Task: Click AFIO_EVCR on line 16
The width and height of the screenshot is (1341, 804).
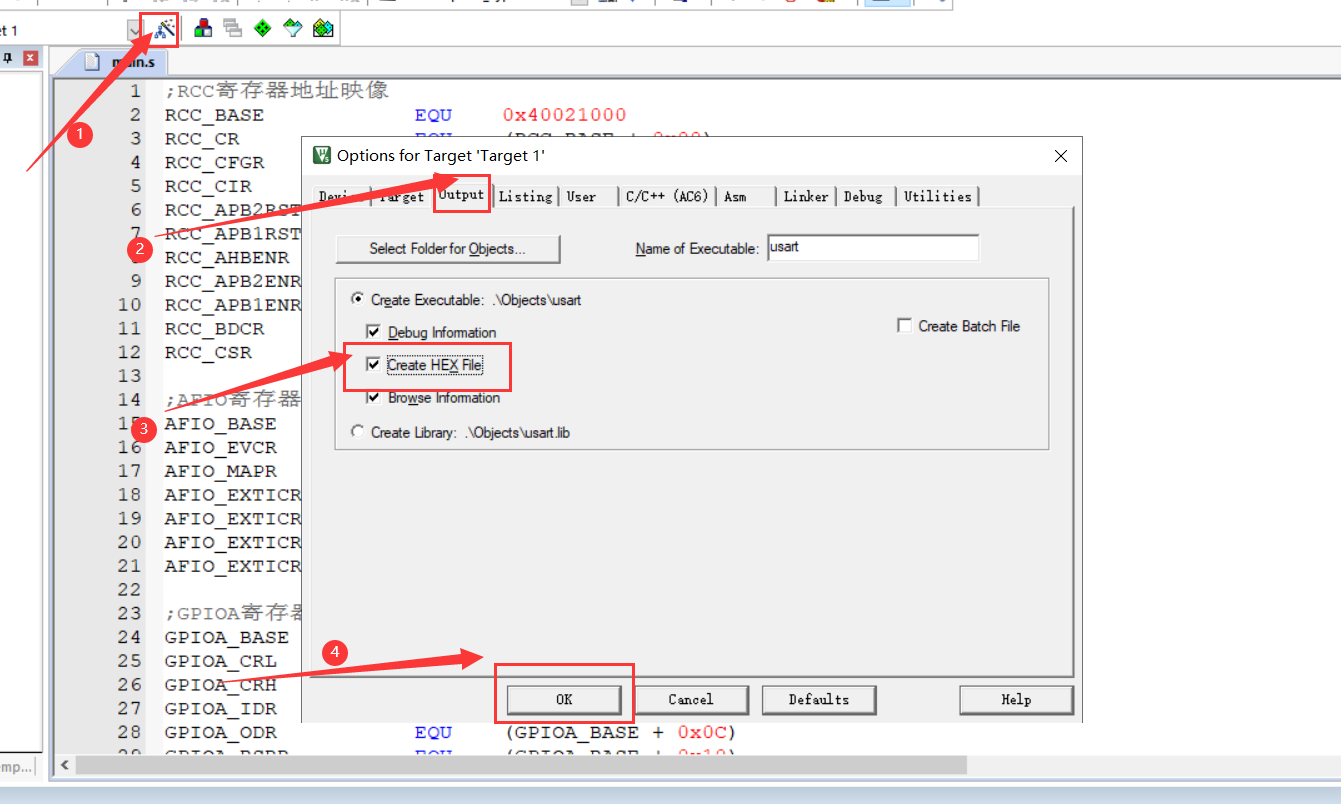Action: coord(220,448)
